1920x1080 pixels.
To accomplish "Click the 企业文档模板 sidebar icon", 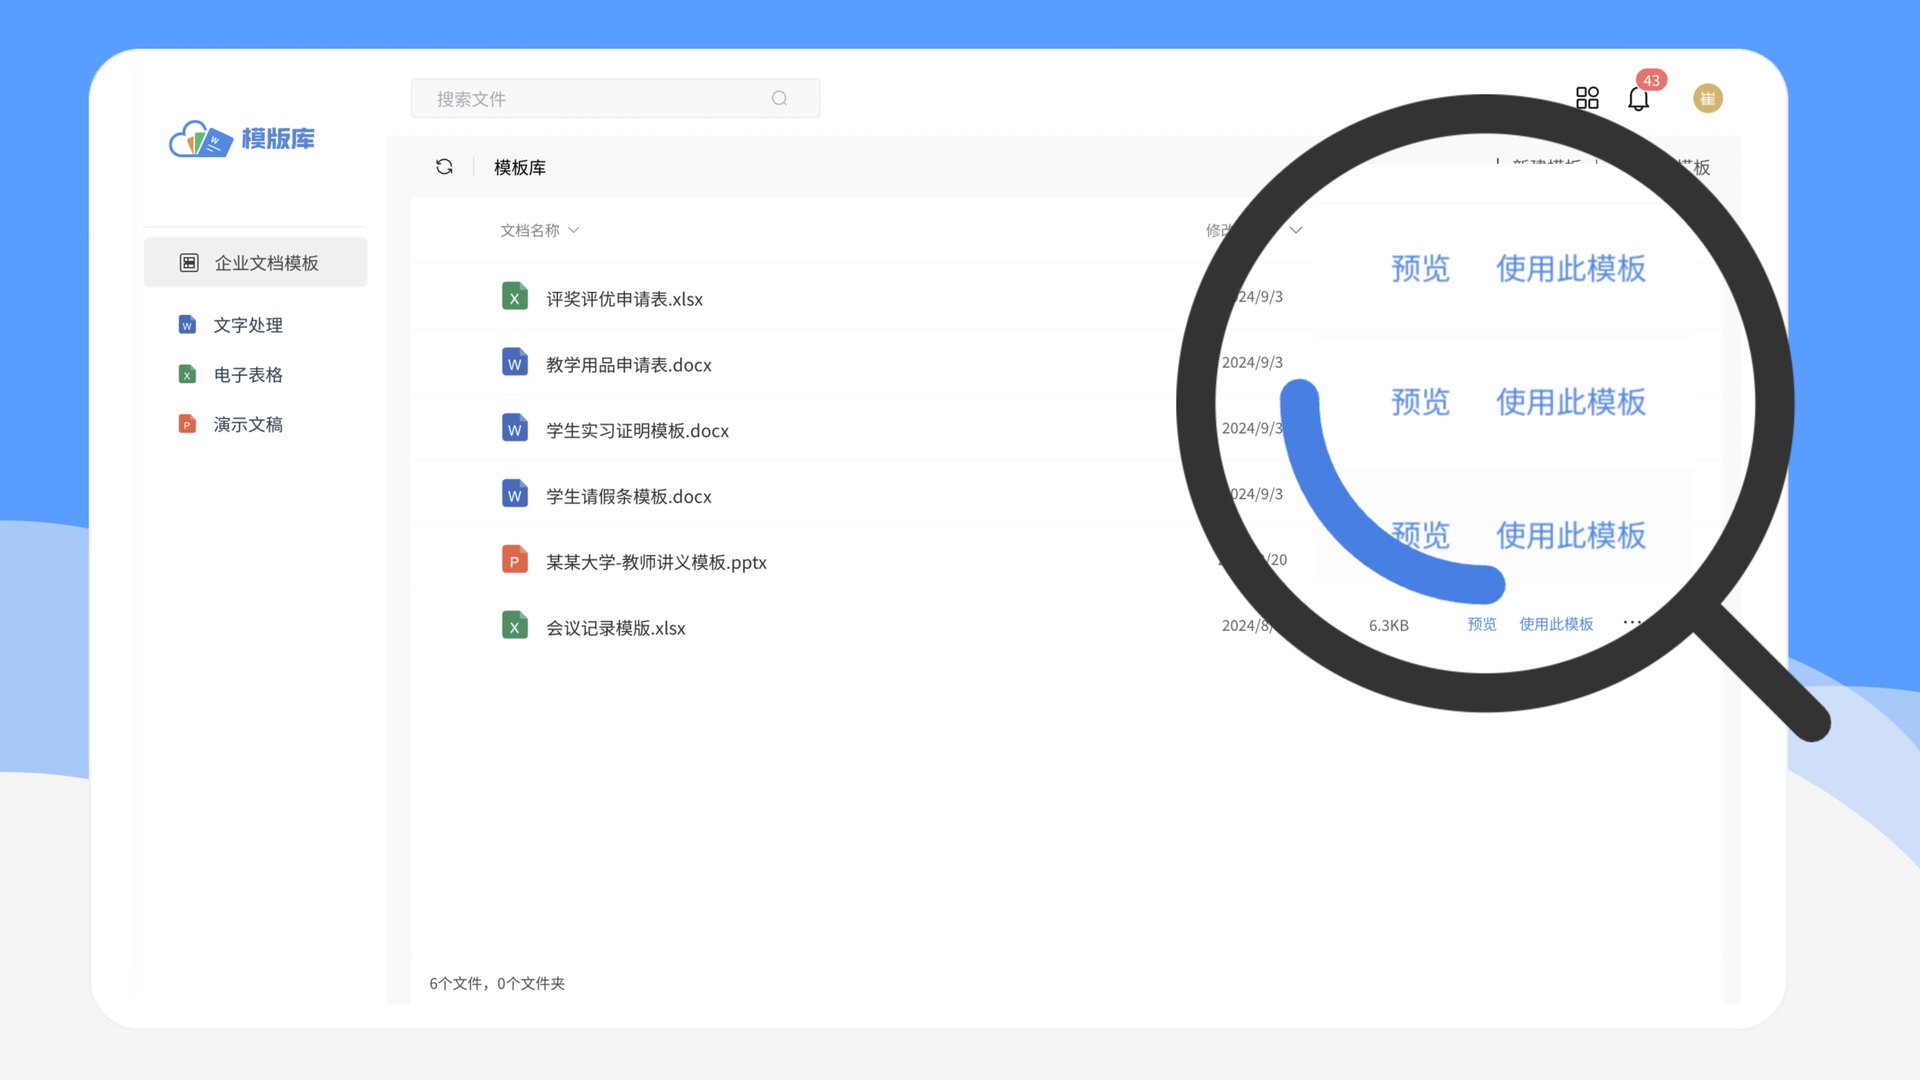I will 189,263.
